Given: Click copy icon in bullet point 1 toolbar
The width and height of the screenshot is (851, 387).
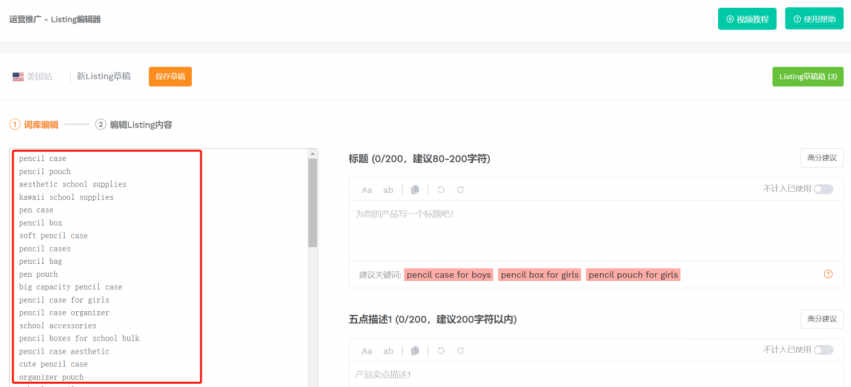Looking at the screenshot, I should click(415, 351).
